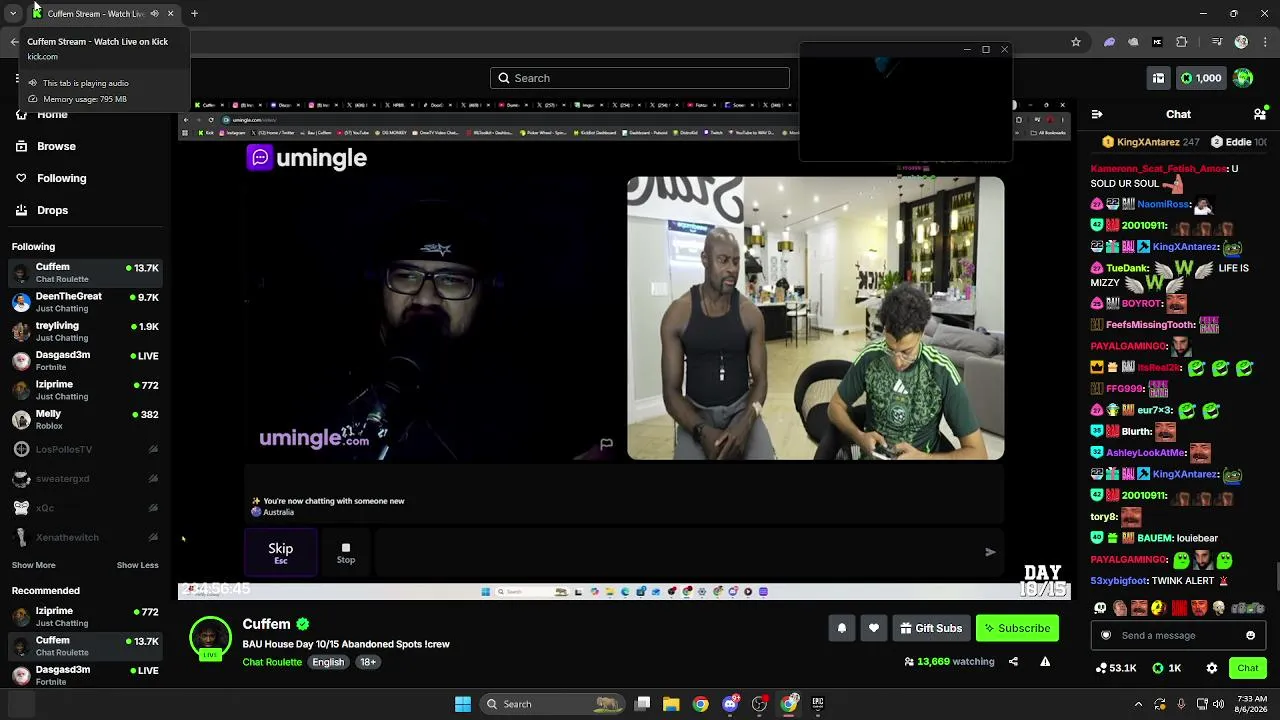Click the AshleyLookAtMe username in chat

[x=1146, y=453]
